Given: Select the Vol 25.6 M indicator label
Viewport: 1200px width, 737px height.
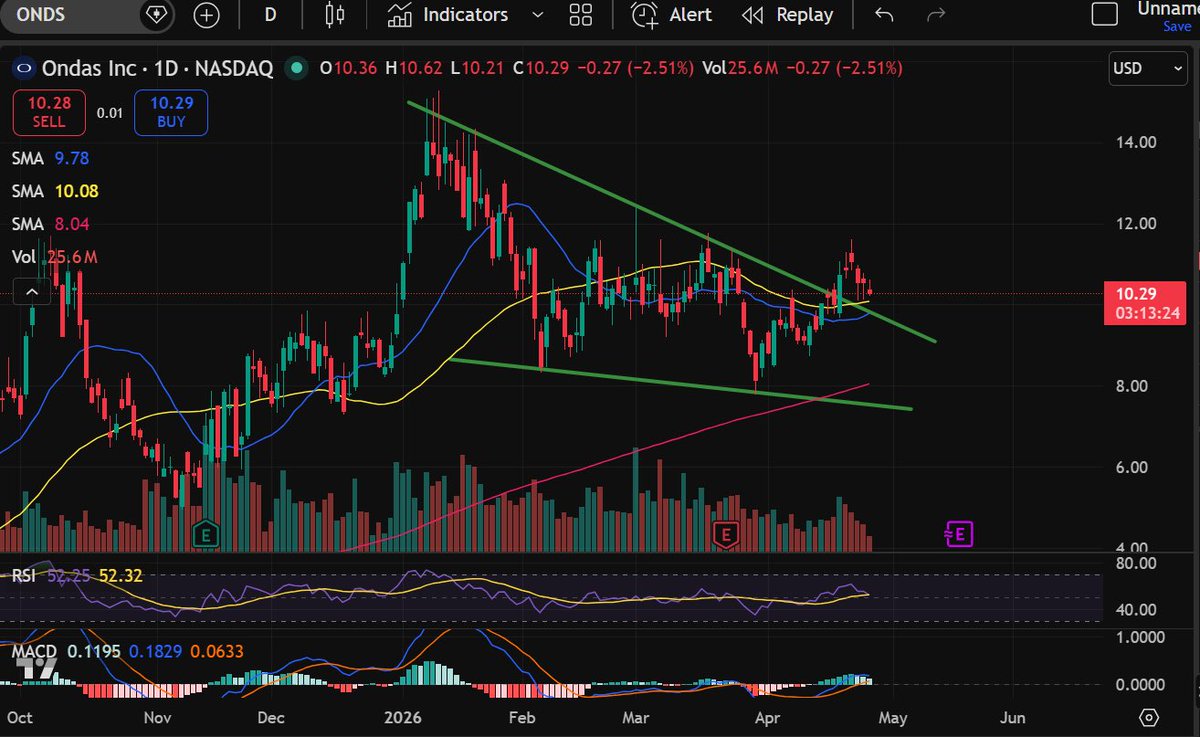Looking at the screenshot, I should pos(54,257).
